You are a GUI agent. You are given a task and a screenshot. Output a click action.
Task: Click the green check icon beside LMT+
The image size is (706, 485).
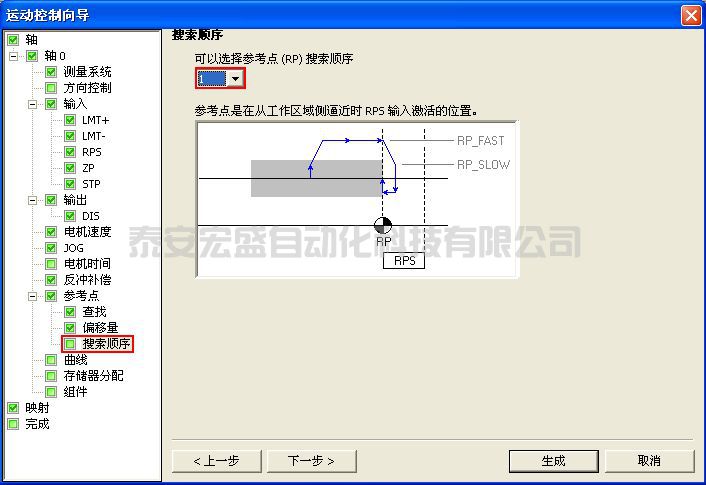pos(70,120)
